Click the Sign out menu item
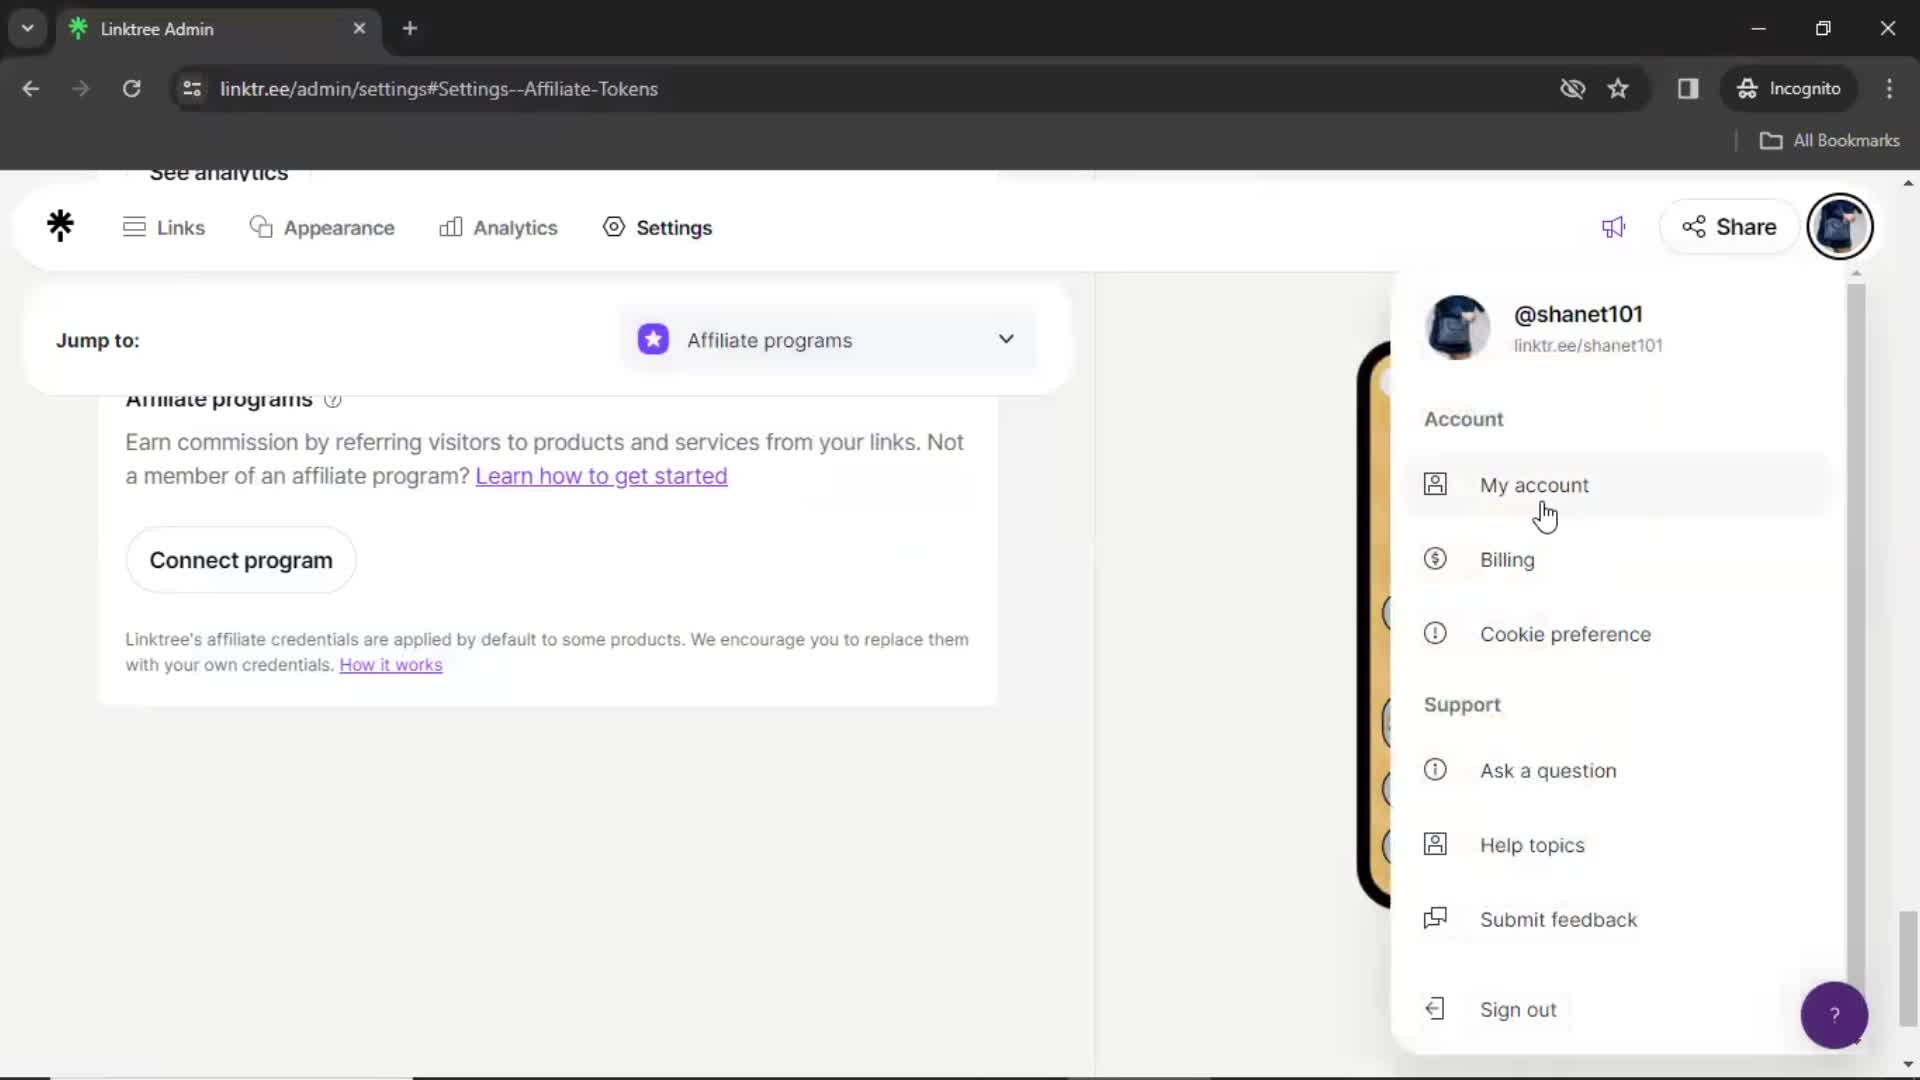The width and height of the screenshot is (1920, 1080). click(1519, 1009)
